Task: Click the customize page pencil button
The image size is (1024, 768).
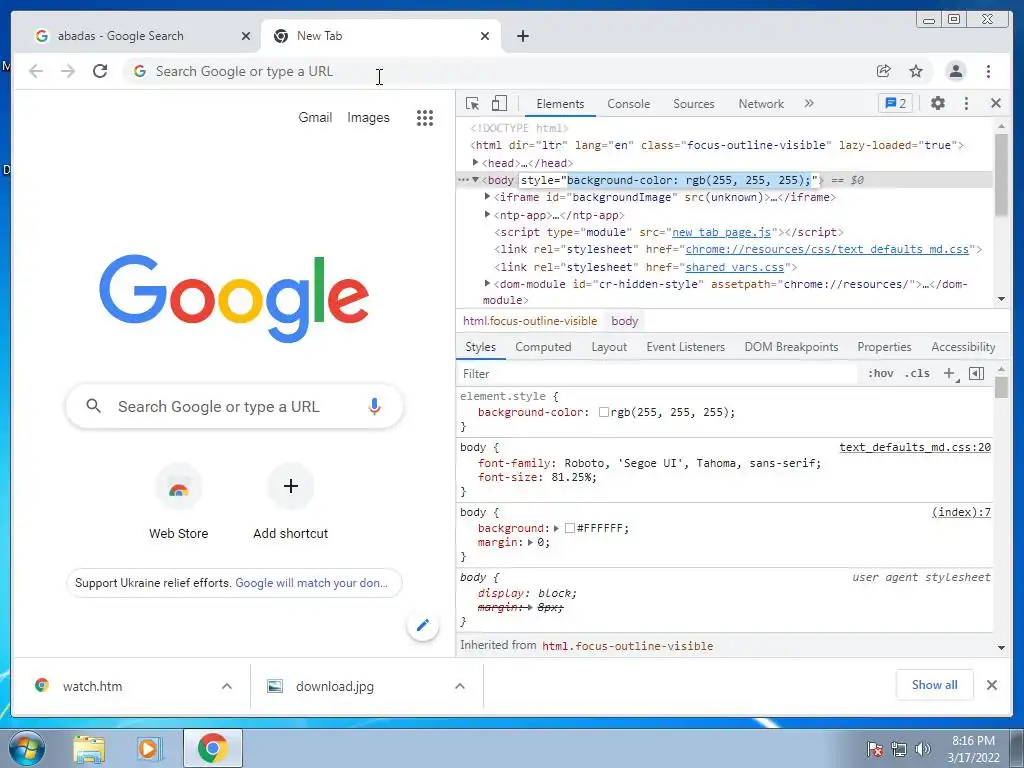Action: [x=423, y=626]
